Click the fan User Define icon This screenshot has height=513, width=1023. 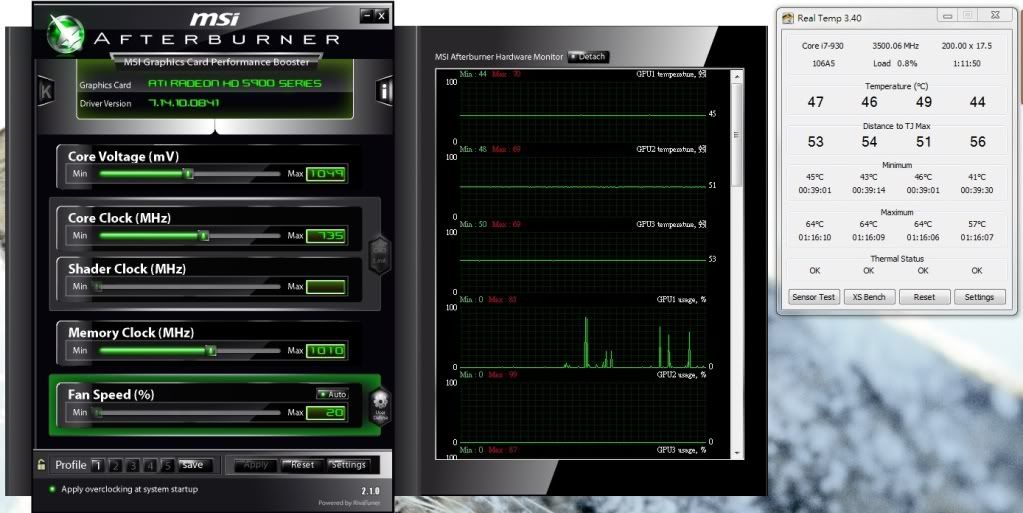(380, 405)
